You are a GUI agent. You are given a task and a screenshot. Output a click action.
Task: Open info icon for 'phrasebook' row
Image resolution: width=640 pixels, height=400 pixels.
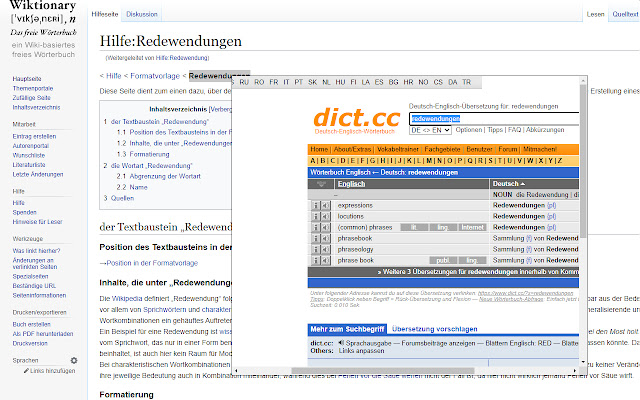pos(316,238)
